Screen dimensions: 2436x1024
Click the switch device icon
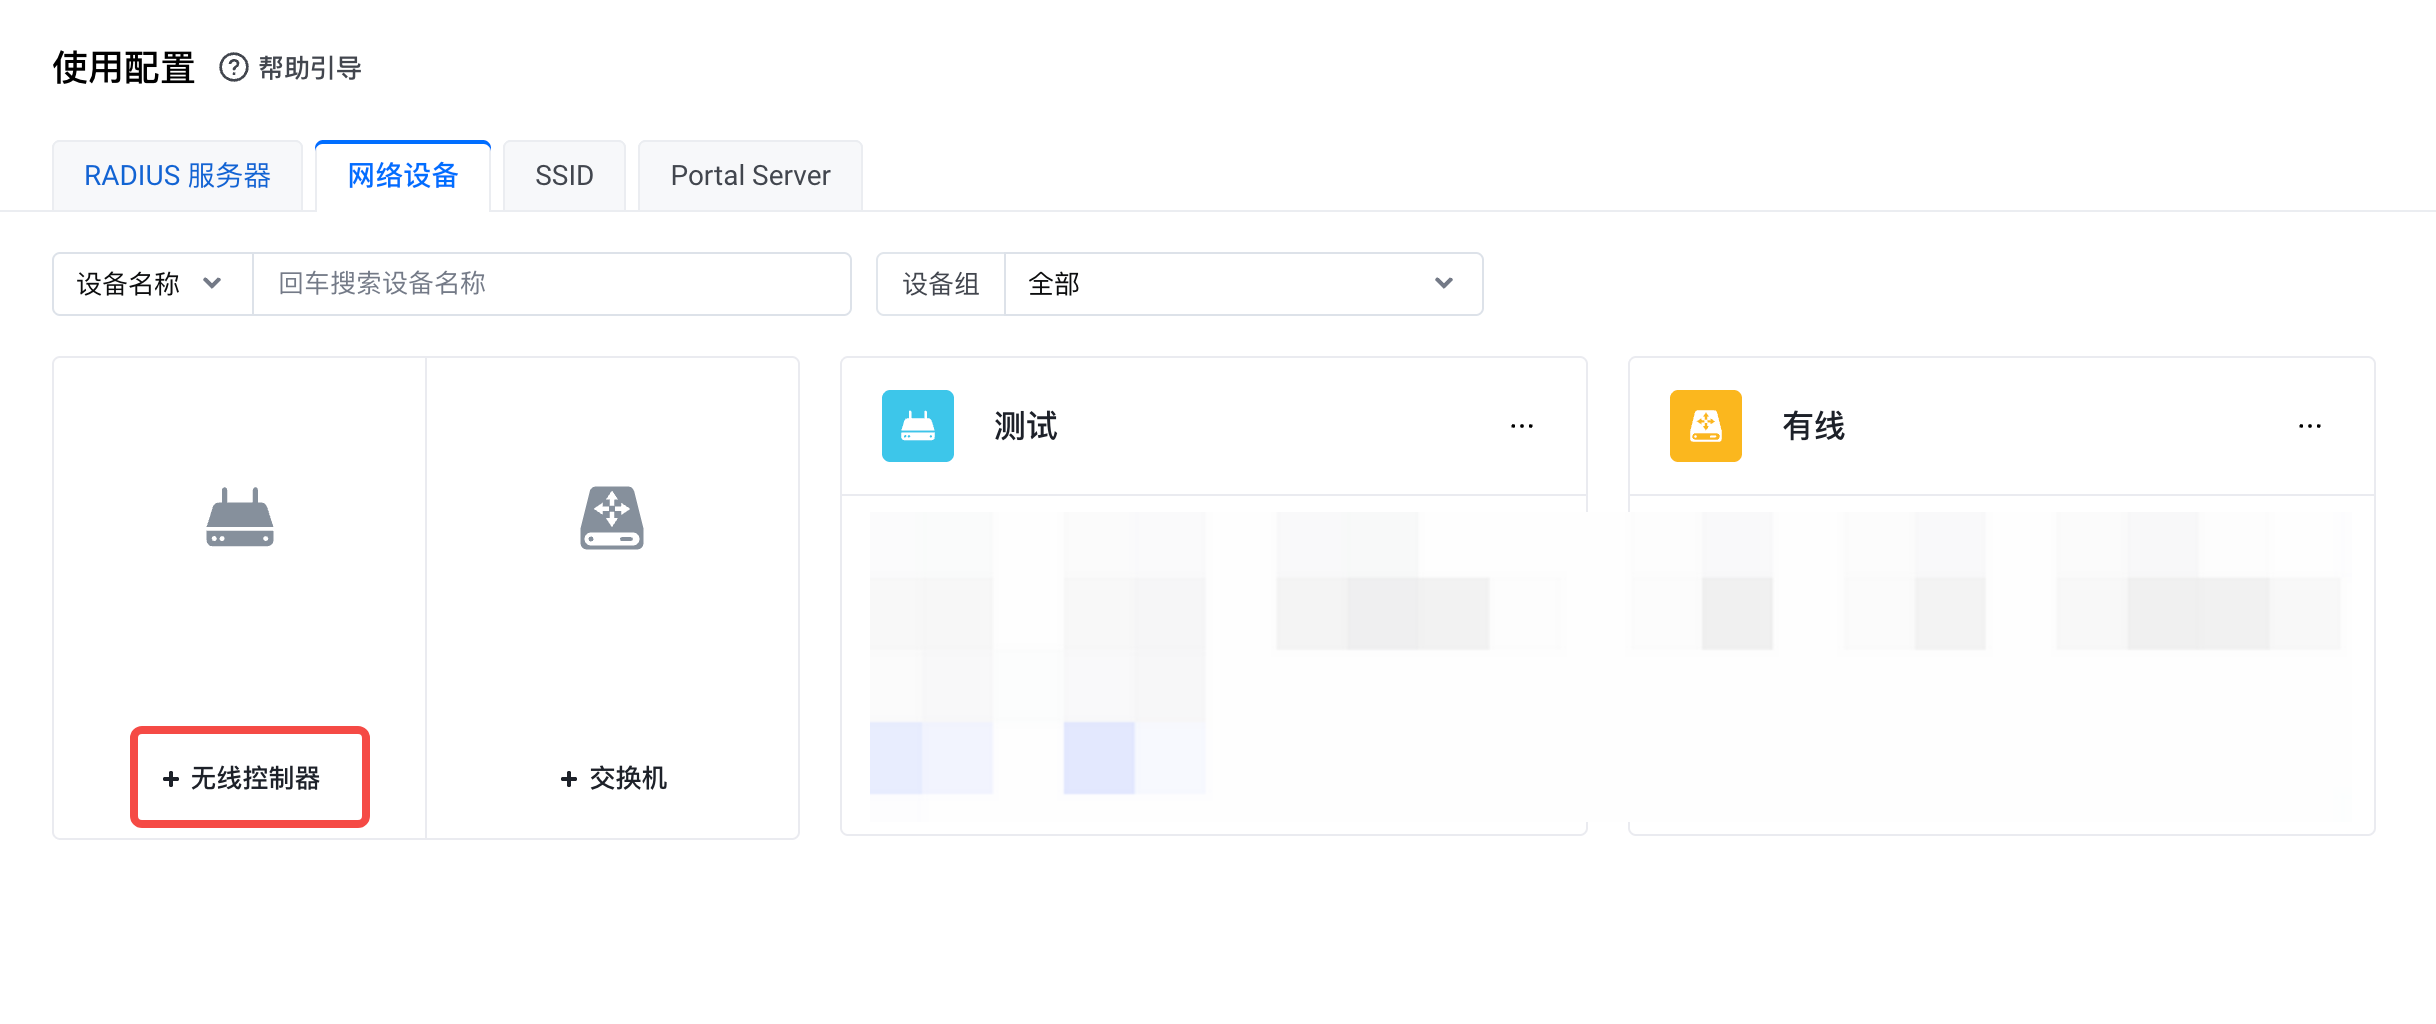pos(612,517)
